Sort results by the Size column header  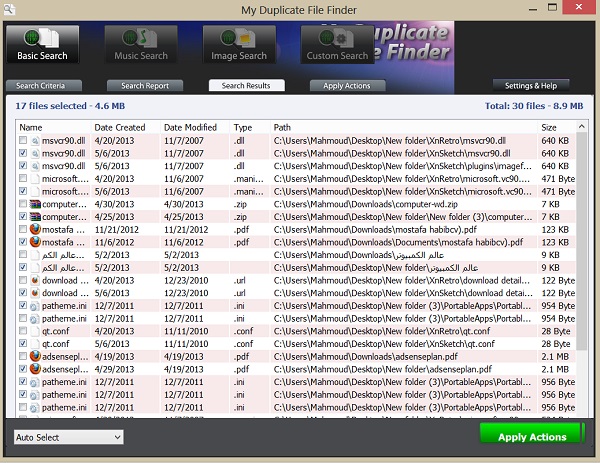tap(556, 127)
